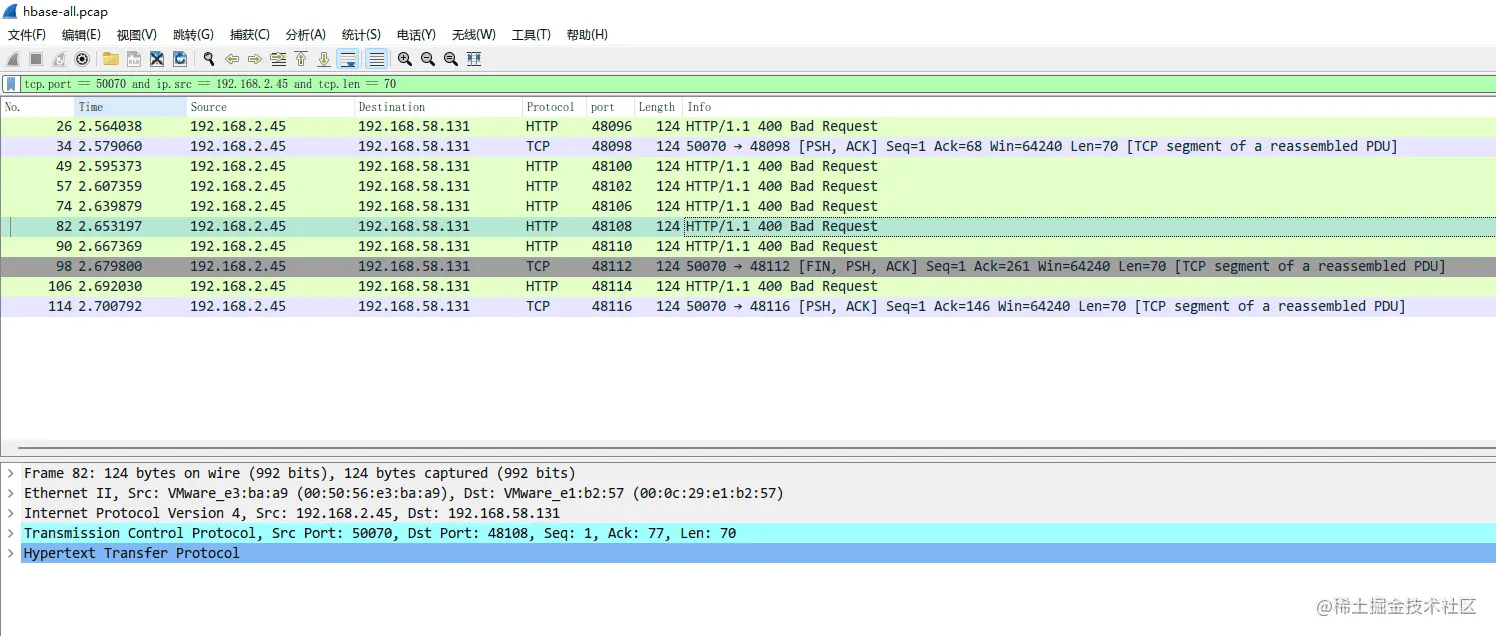Open the 文件(F) menu
Screen dimensions: 1496x636
27,35
